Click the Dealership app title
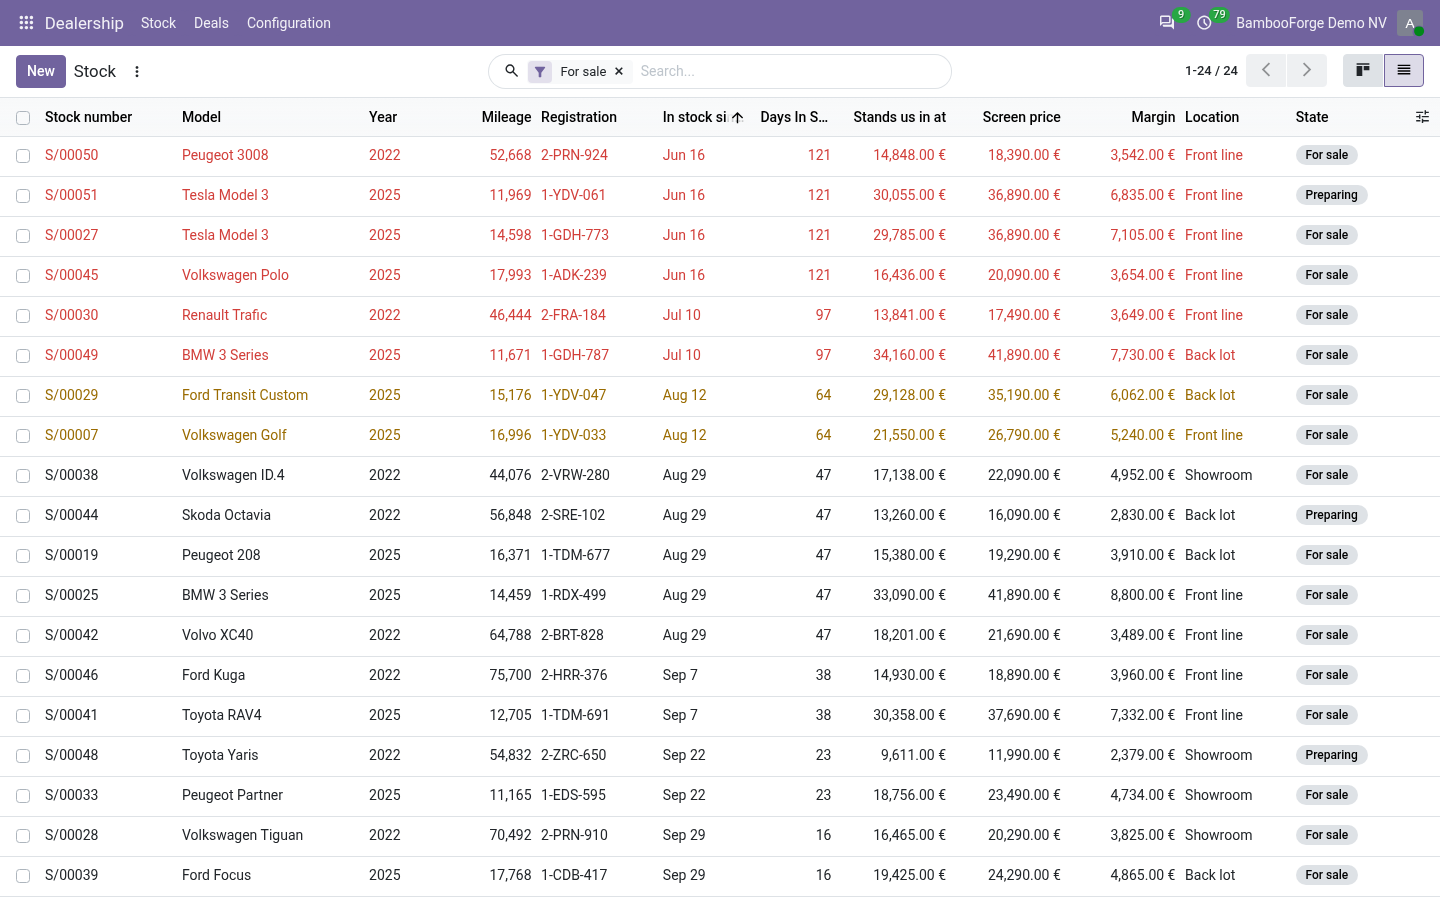The height and width of the screenshot is (900, 1440). (x=84, y=23)
